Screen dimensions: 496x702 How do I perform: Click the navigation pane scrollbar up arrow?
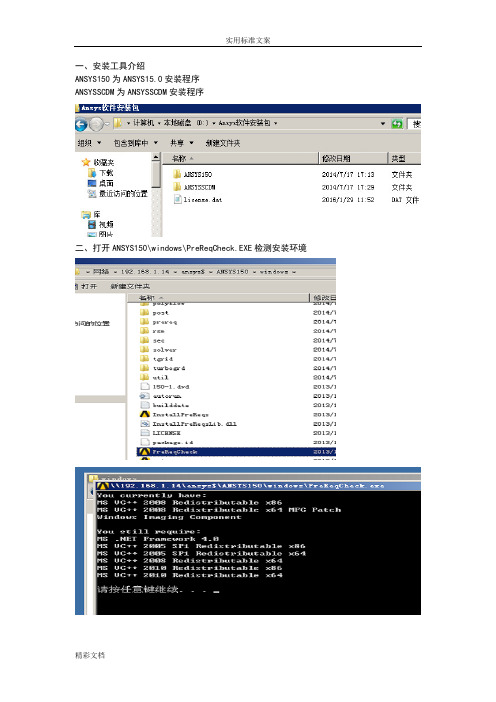pos(156,157)
